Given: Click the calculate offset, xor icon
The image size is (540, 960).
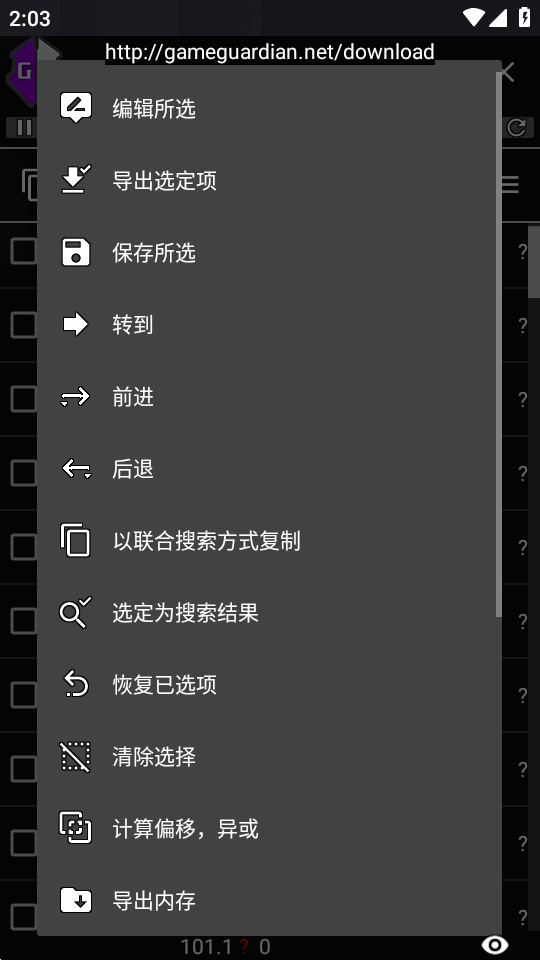Looking at the screenshot, I should [76, 828].
